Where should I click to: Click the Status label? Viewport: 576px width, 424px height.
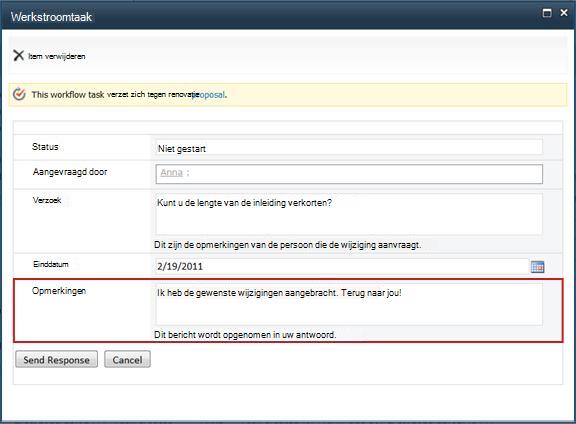click(45, 147)
